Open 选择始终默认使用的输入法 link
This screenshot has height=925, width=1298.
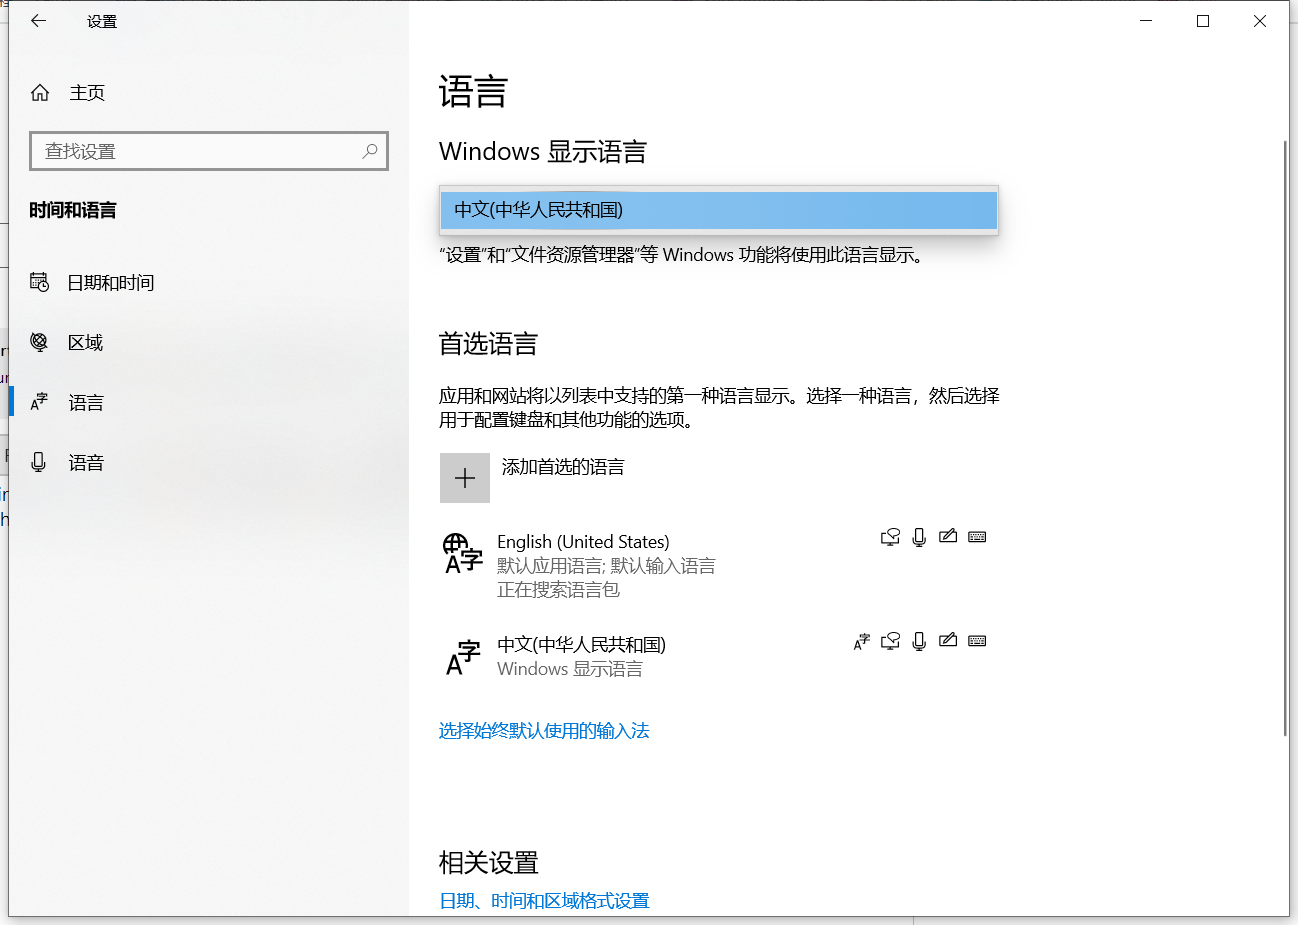point(544,731)
